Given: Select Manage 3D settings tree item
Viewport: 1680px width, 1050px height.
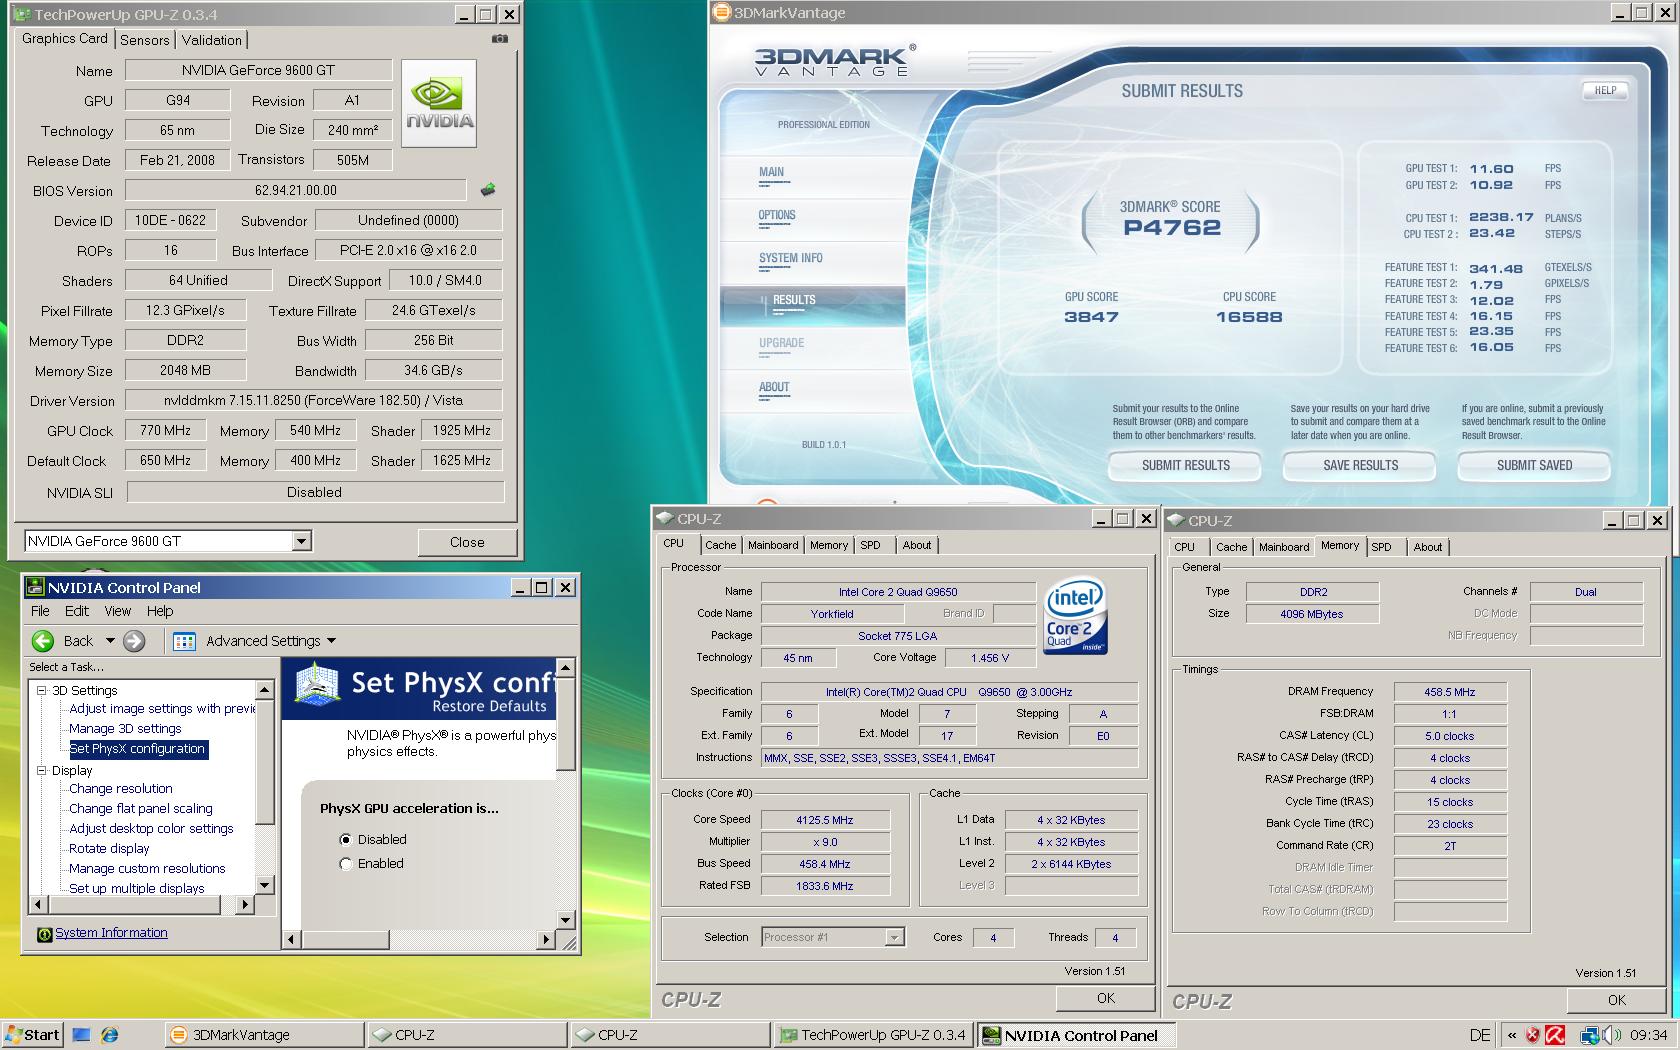Looking at the screenshot, I should click(125, 729).
